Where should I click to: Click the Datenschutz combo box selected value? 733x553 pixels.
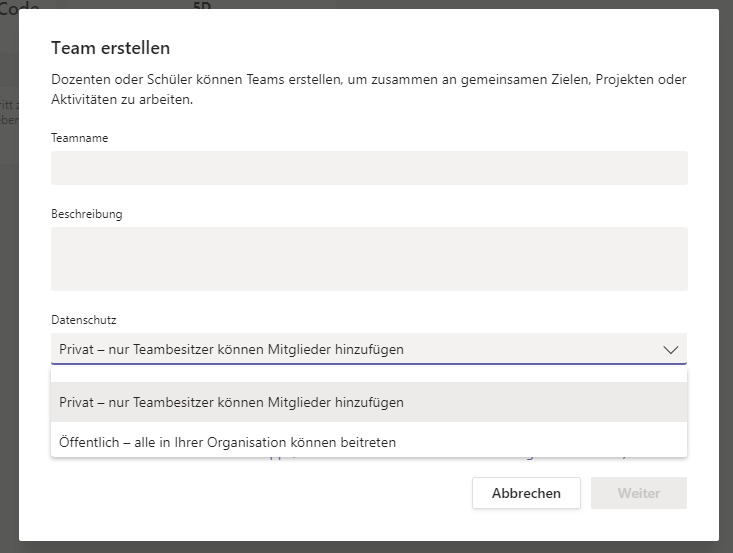coord(232,349)
